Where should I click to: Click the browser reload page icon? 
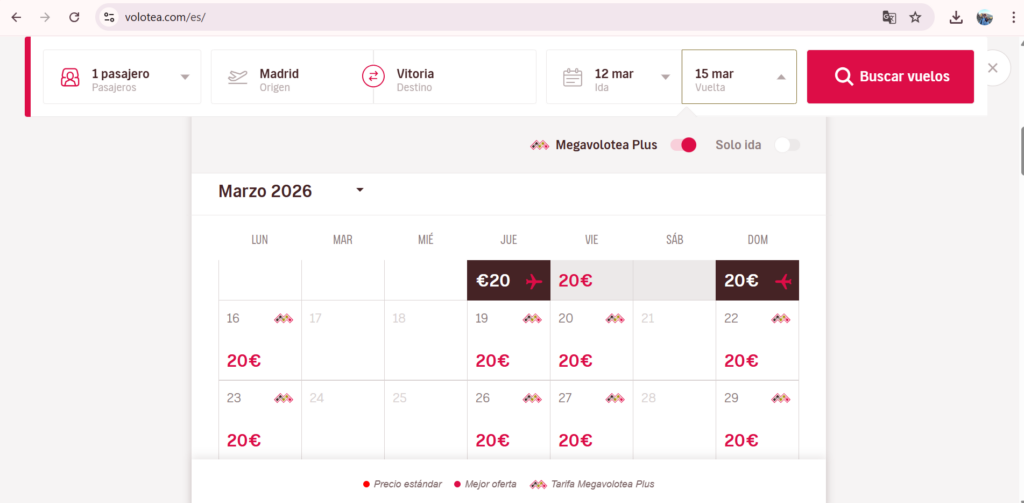coord(74,17)
